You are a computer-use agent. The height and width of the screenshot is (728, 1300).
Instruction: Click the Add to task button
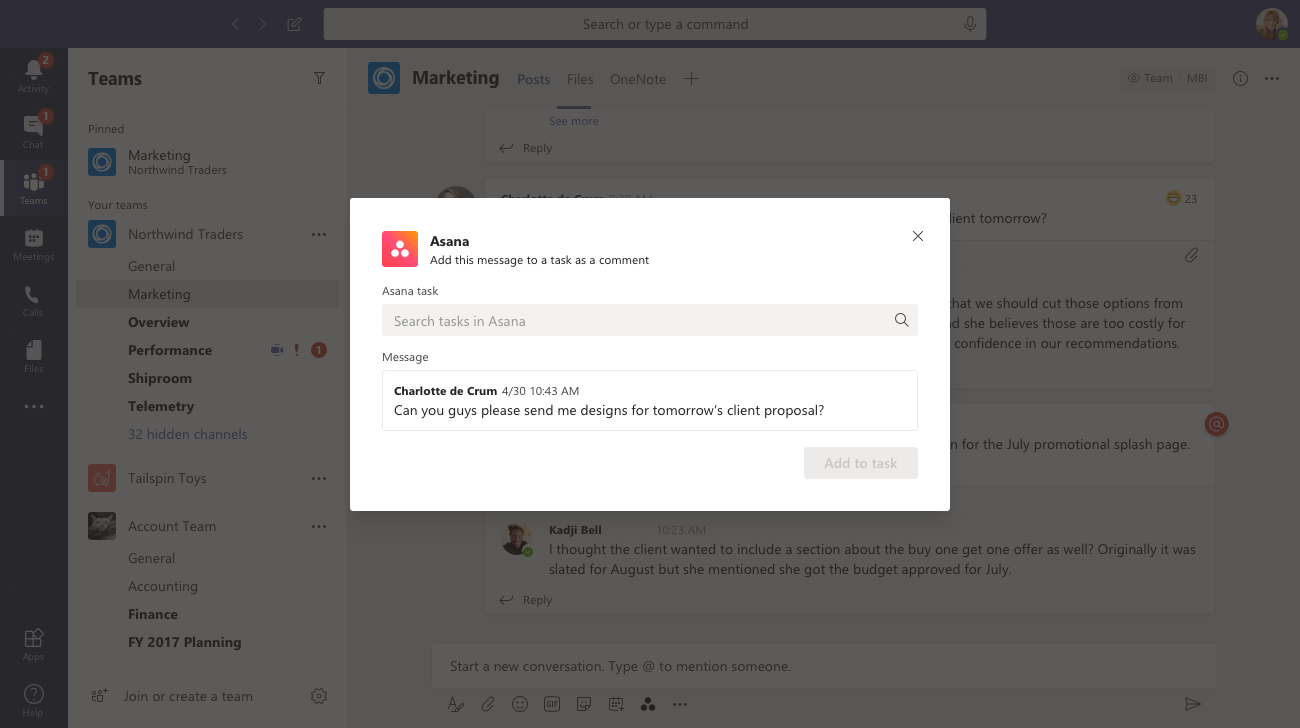tap(861, 463)
